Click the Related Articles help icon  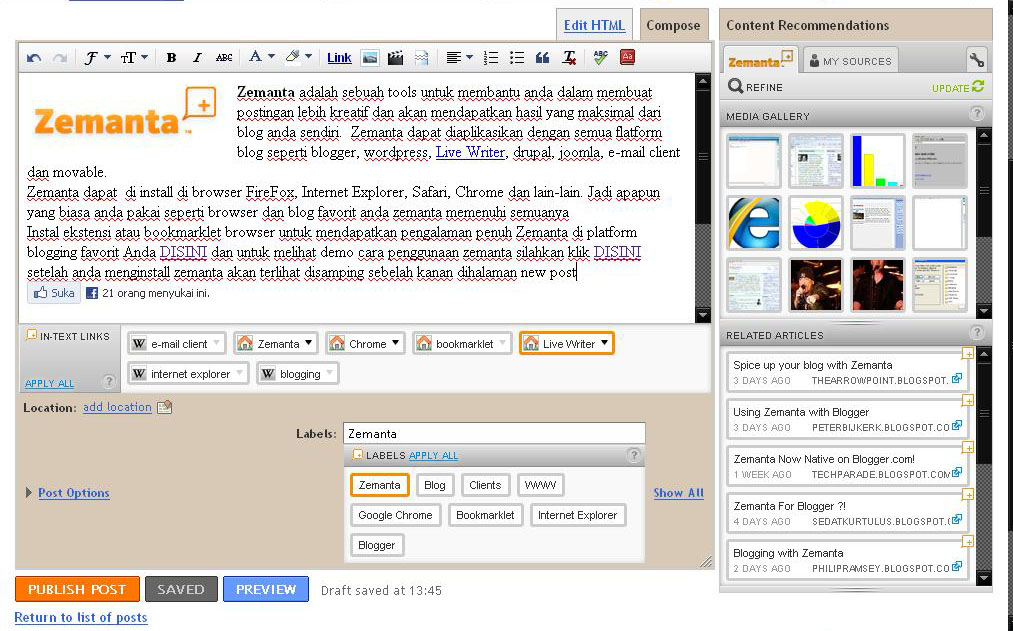pyautogui.click(x=977, y=333)
